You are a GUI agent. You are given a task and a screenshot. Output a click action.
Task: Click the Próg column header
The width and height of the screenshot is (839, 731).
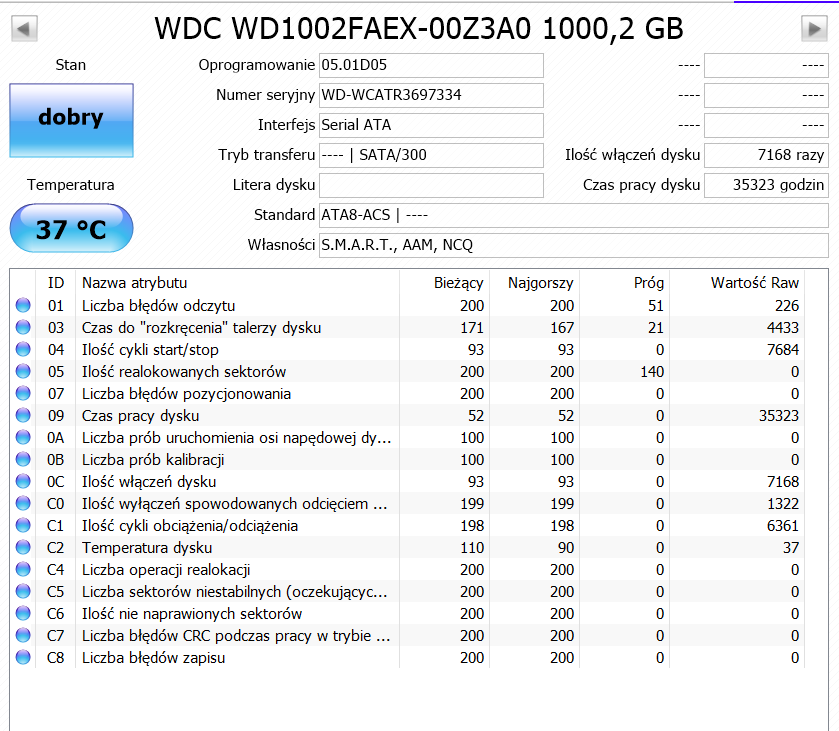coord(624,283)
